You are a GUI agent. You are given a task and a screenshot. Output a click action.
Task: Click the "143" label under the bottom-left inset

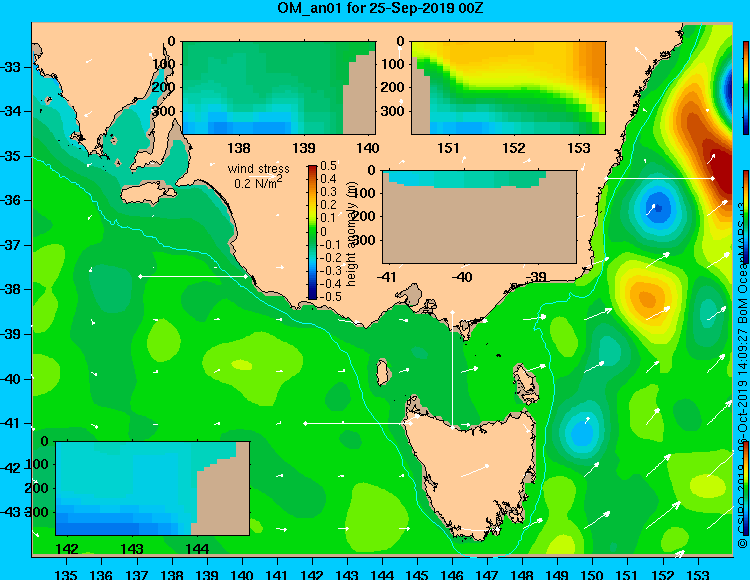point(132,549)
